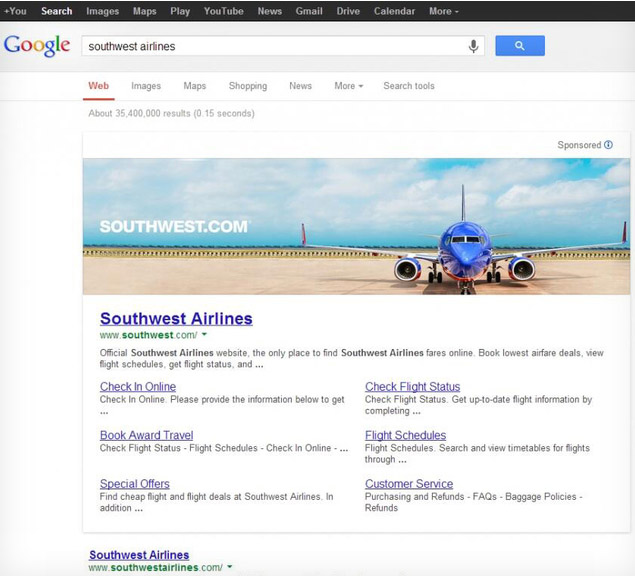Open the green arrow next to www.southwest.com/
Screen dimensions: 635x576
(x=205, y=335)
